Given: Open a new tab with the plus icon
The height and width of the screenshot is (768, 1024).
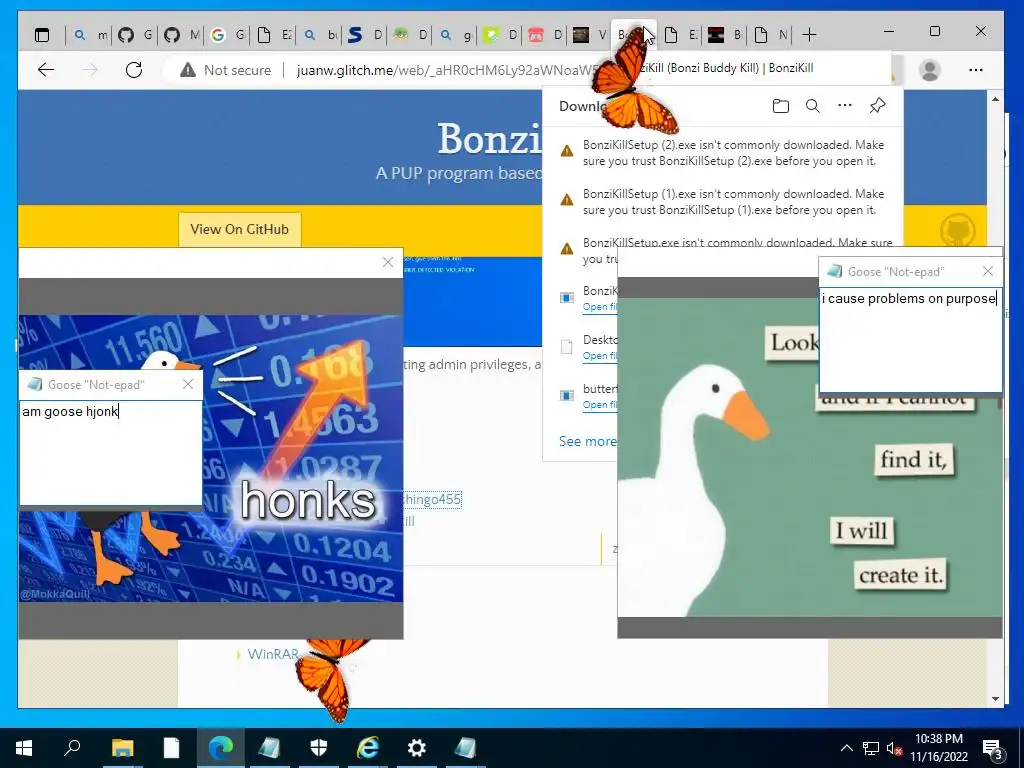Looking at the screenshot, I should pyautogui.click(x=808, y=35).
